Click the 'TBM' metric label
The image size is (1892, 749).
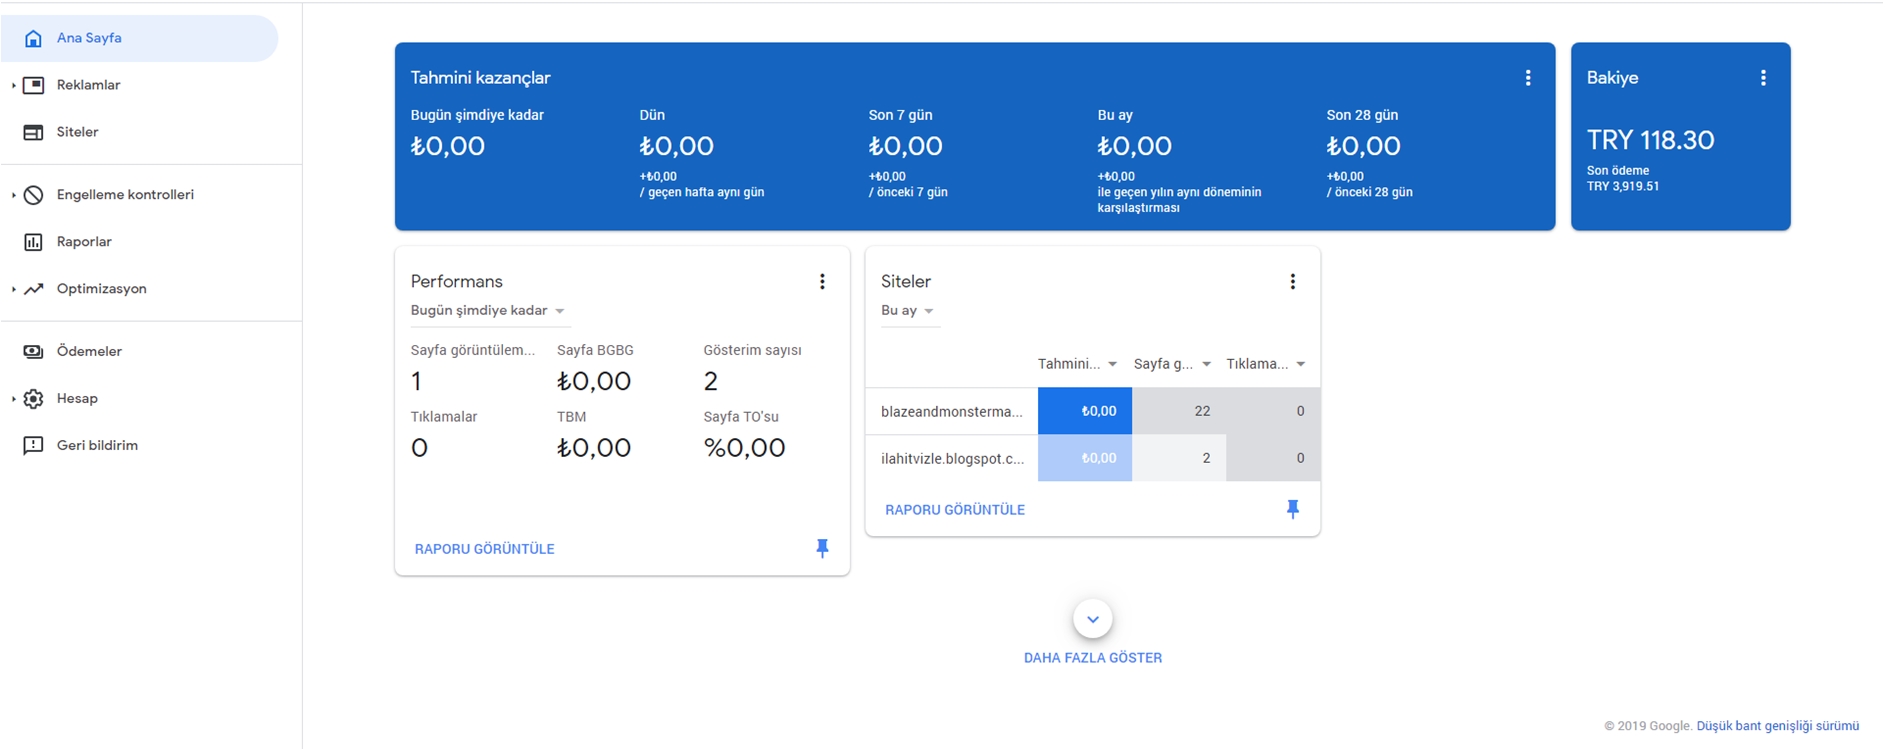click(x=571, y=417)
